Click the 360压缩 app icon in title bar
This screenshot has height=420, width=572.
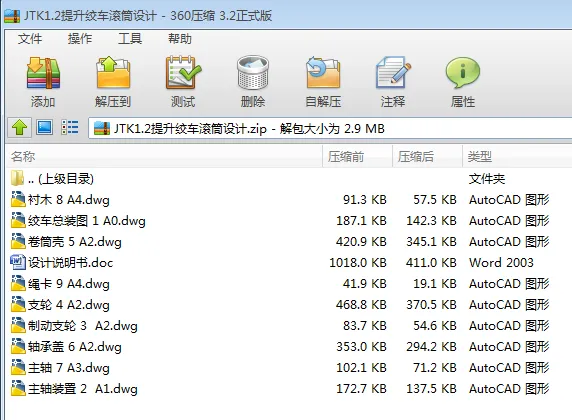click(12, 16)
